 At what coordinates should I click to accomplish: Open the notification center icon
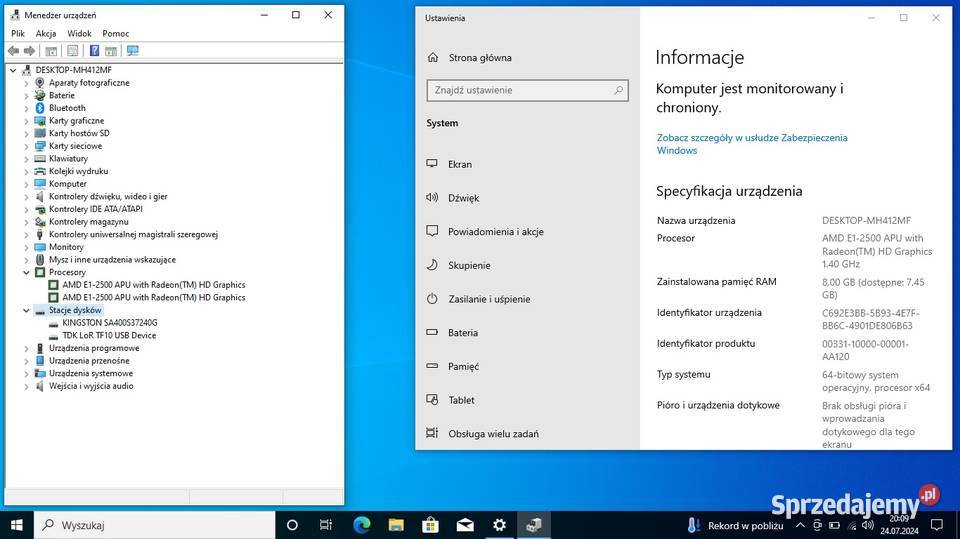tap(937, 525)
